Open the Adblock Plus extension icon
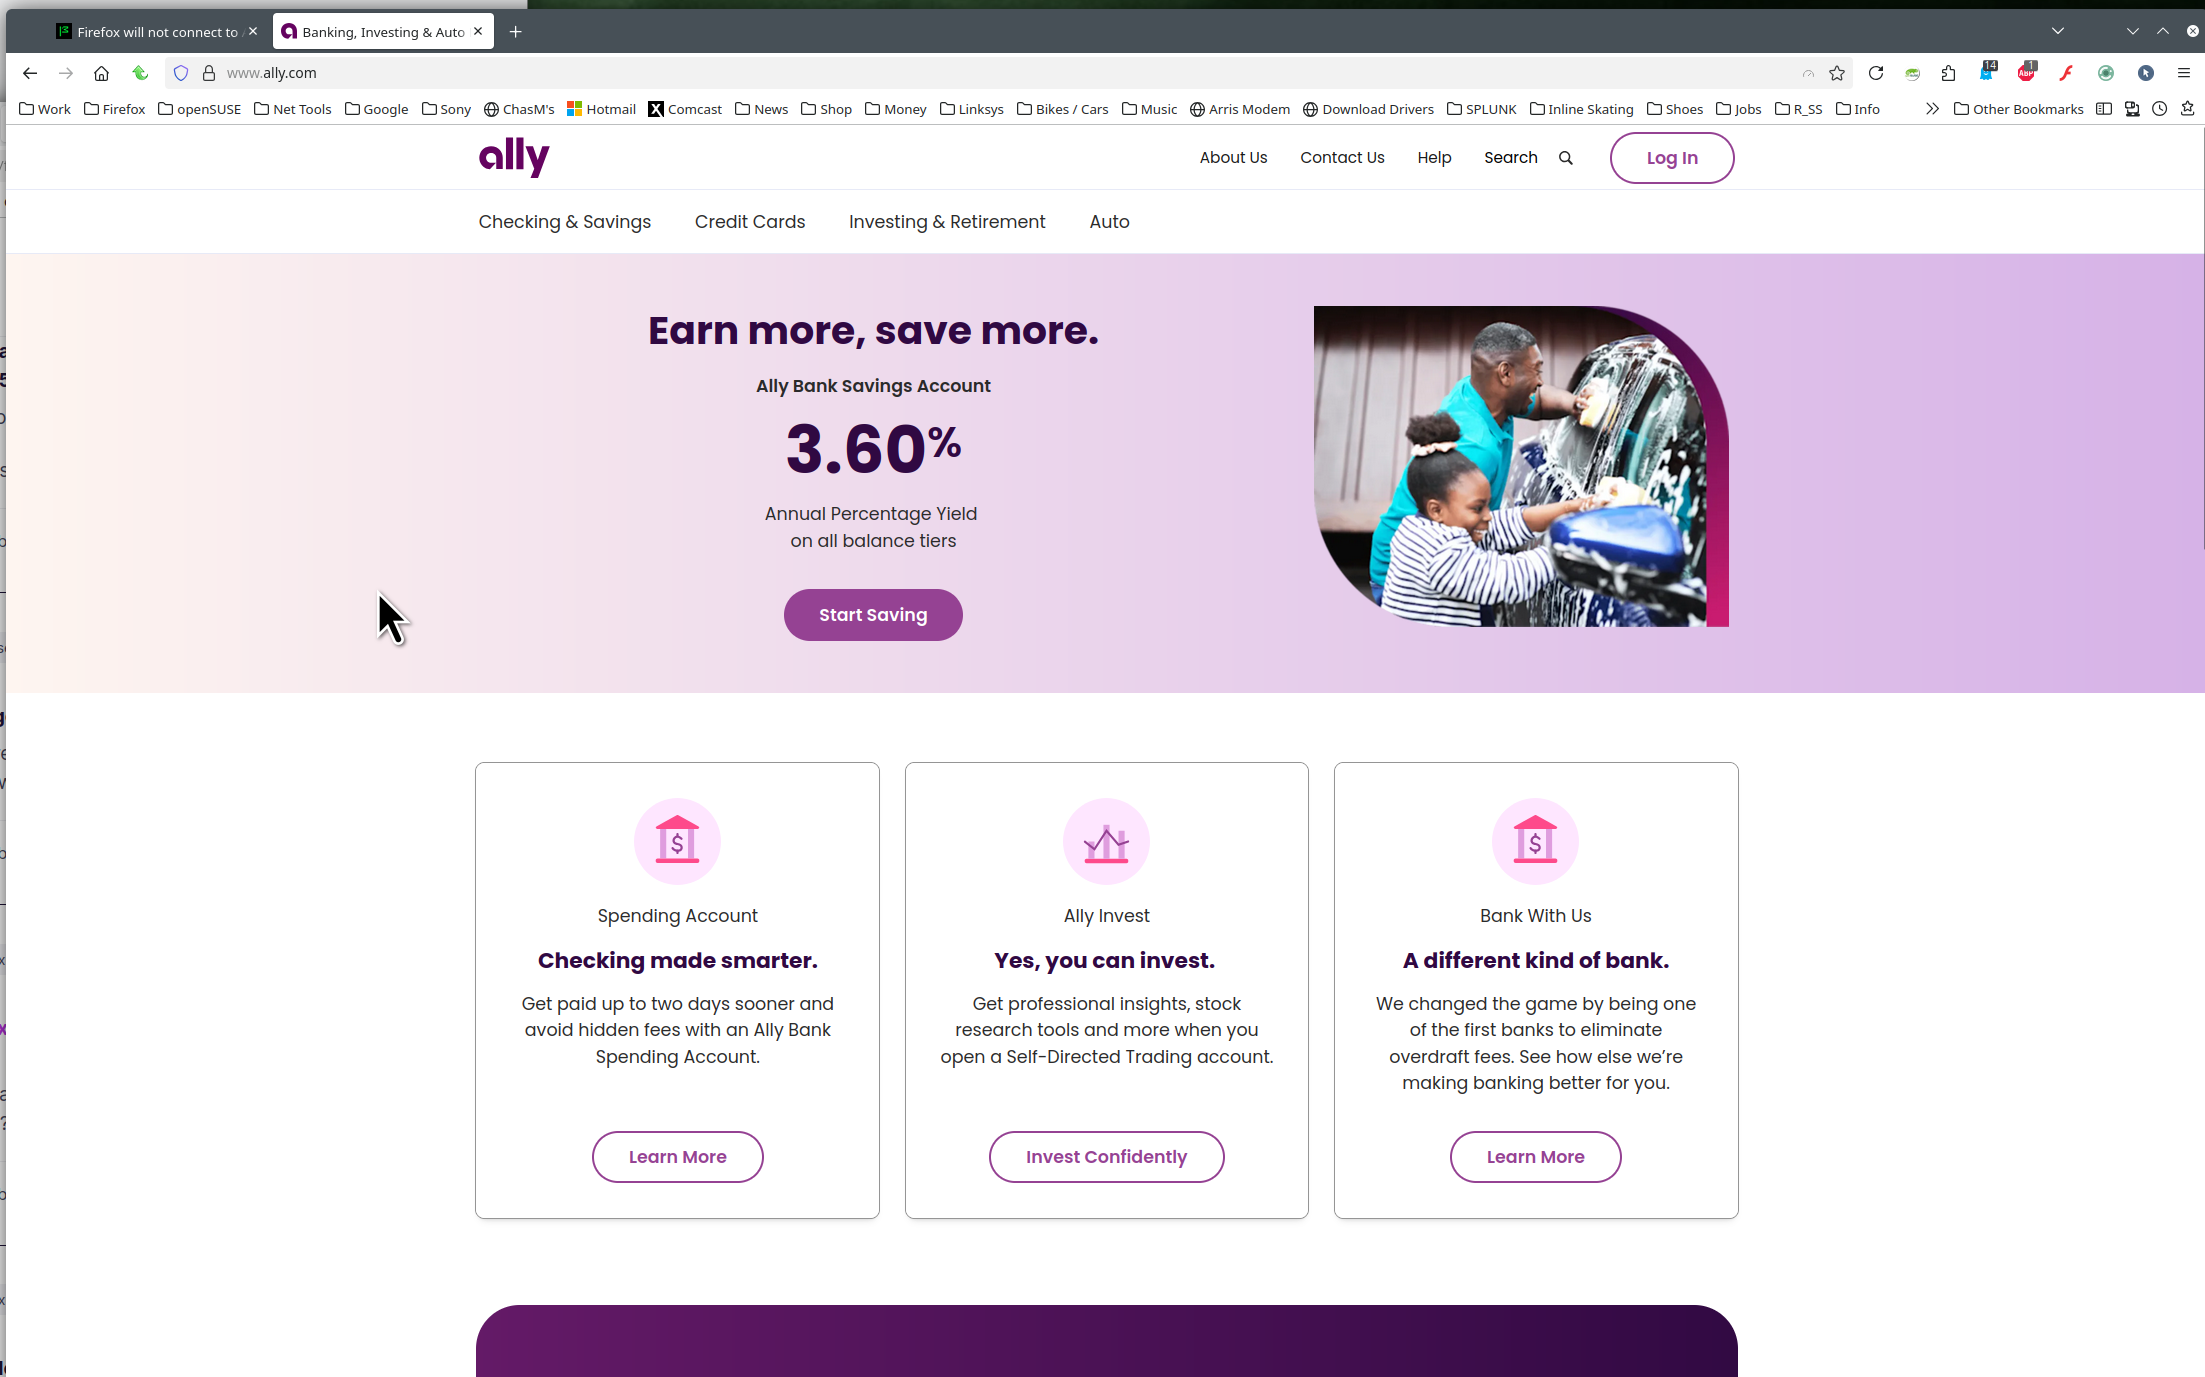2205x1377 pixels. (x=2027, y=72)
